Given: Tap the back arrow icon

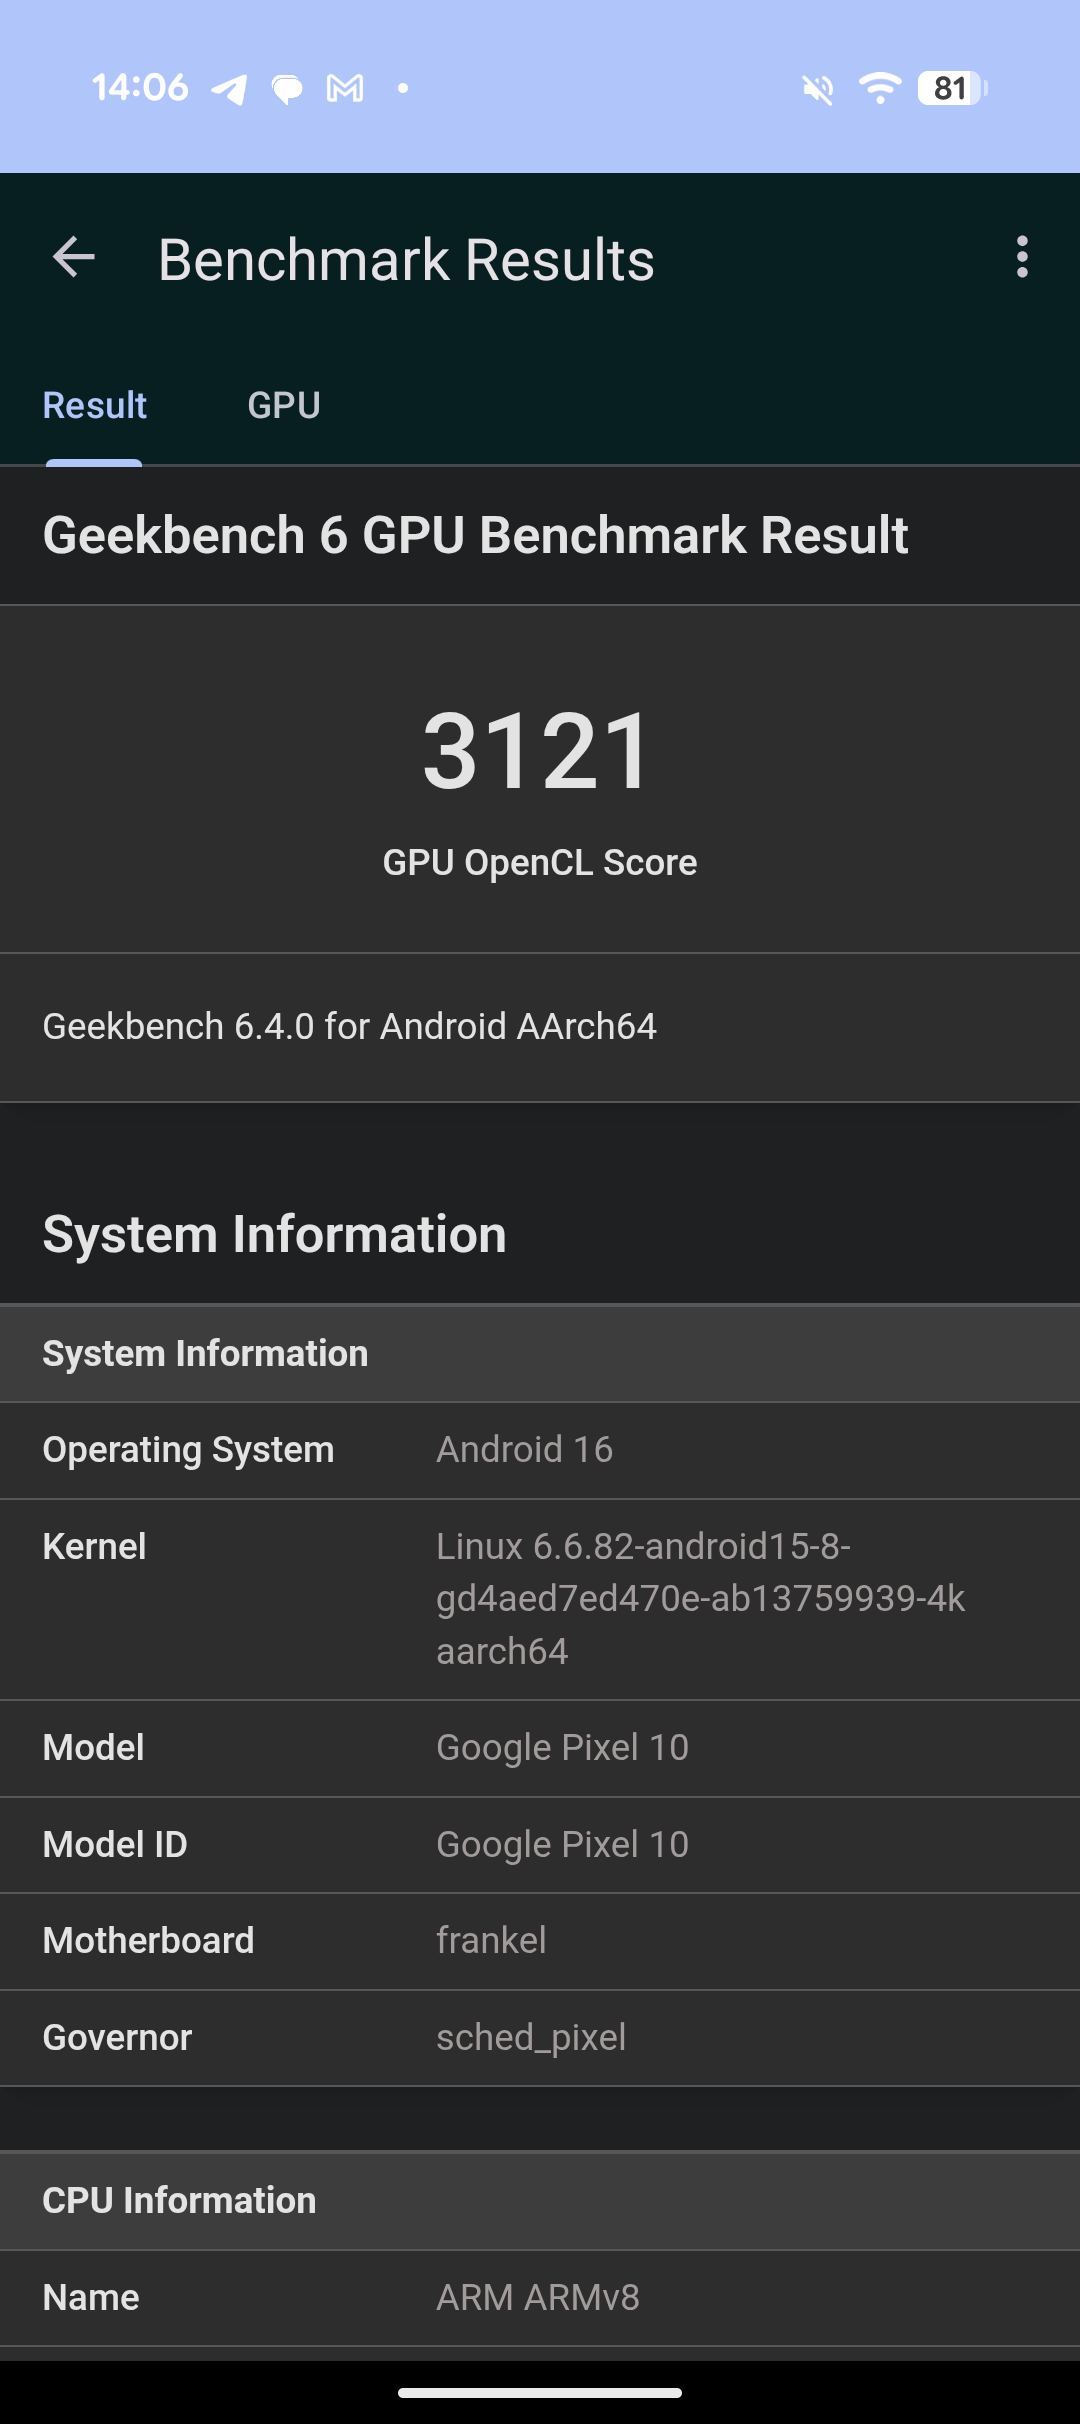Looking at the screenshot, I should point(74,258).
